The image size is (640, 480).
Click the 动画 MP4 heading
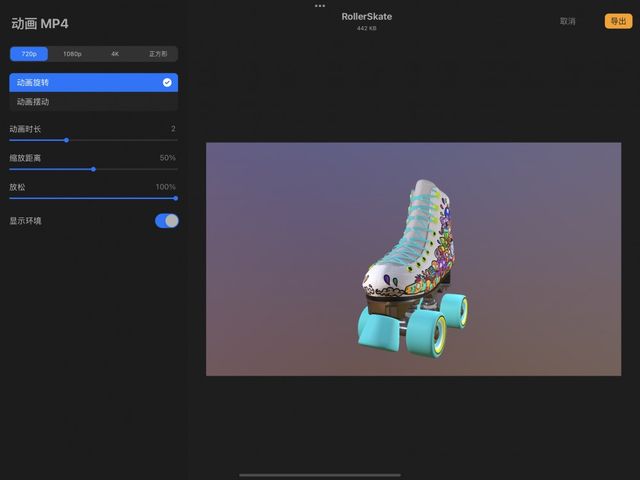tap(40, 24)
